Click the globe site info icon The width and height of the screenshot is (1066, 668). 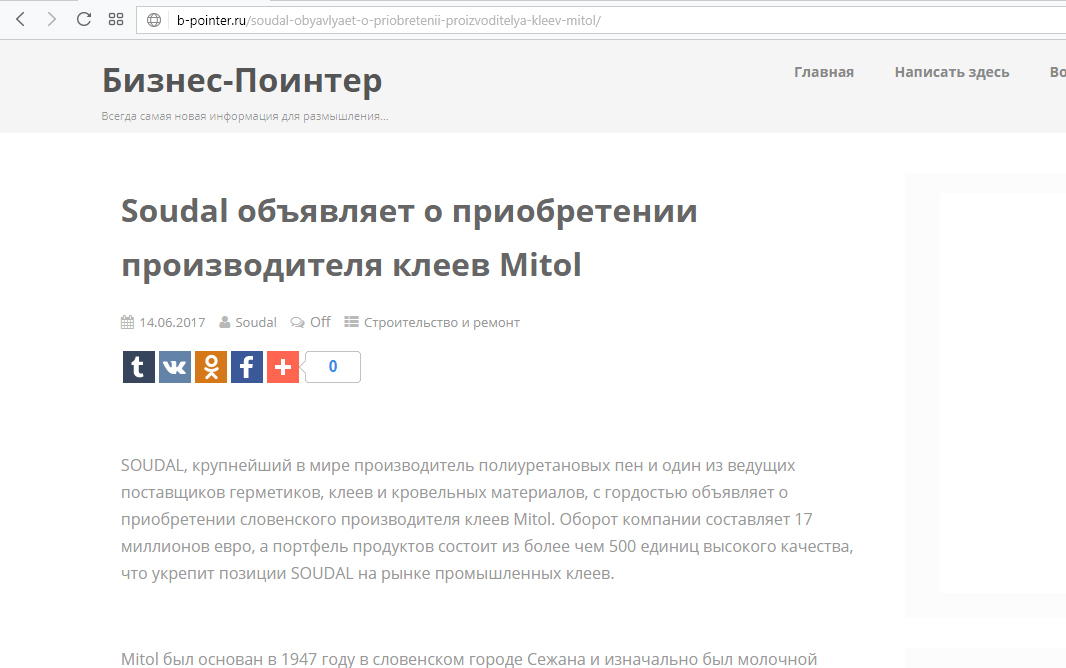click(154, 20)
